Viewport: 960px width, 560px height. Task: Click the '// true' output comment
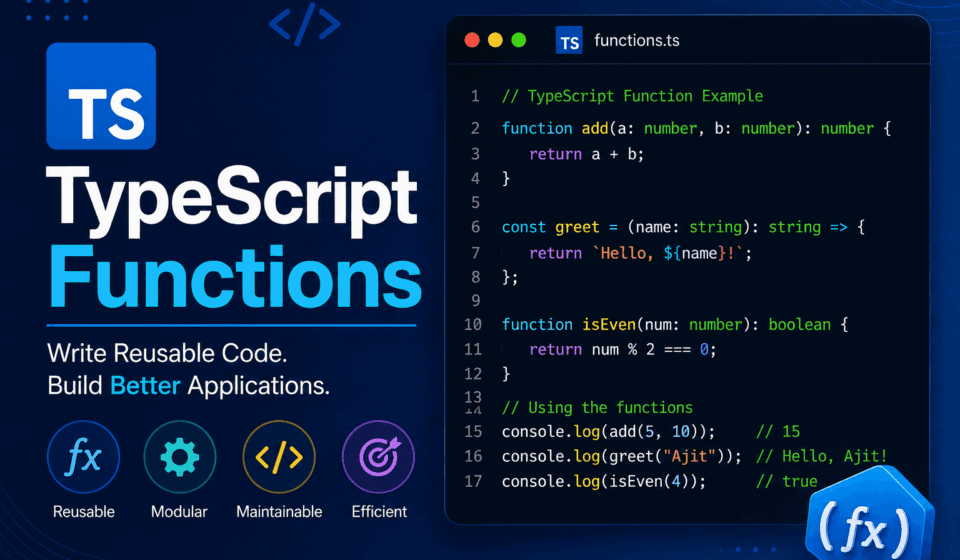click(x=787, y=482)
